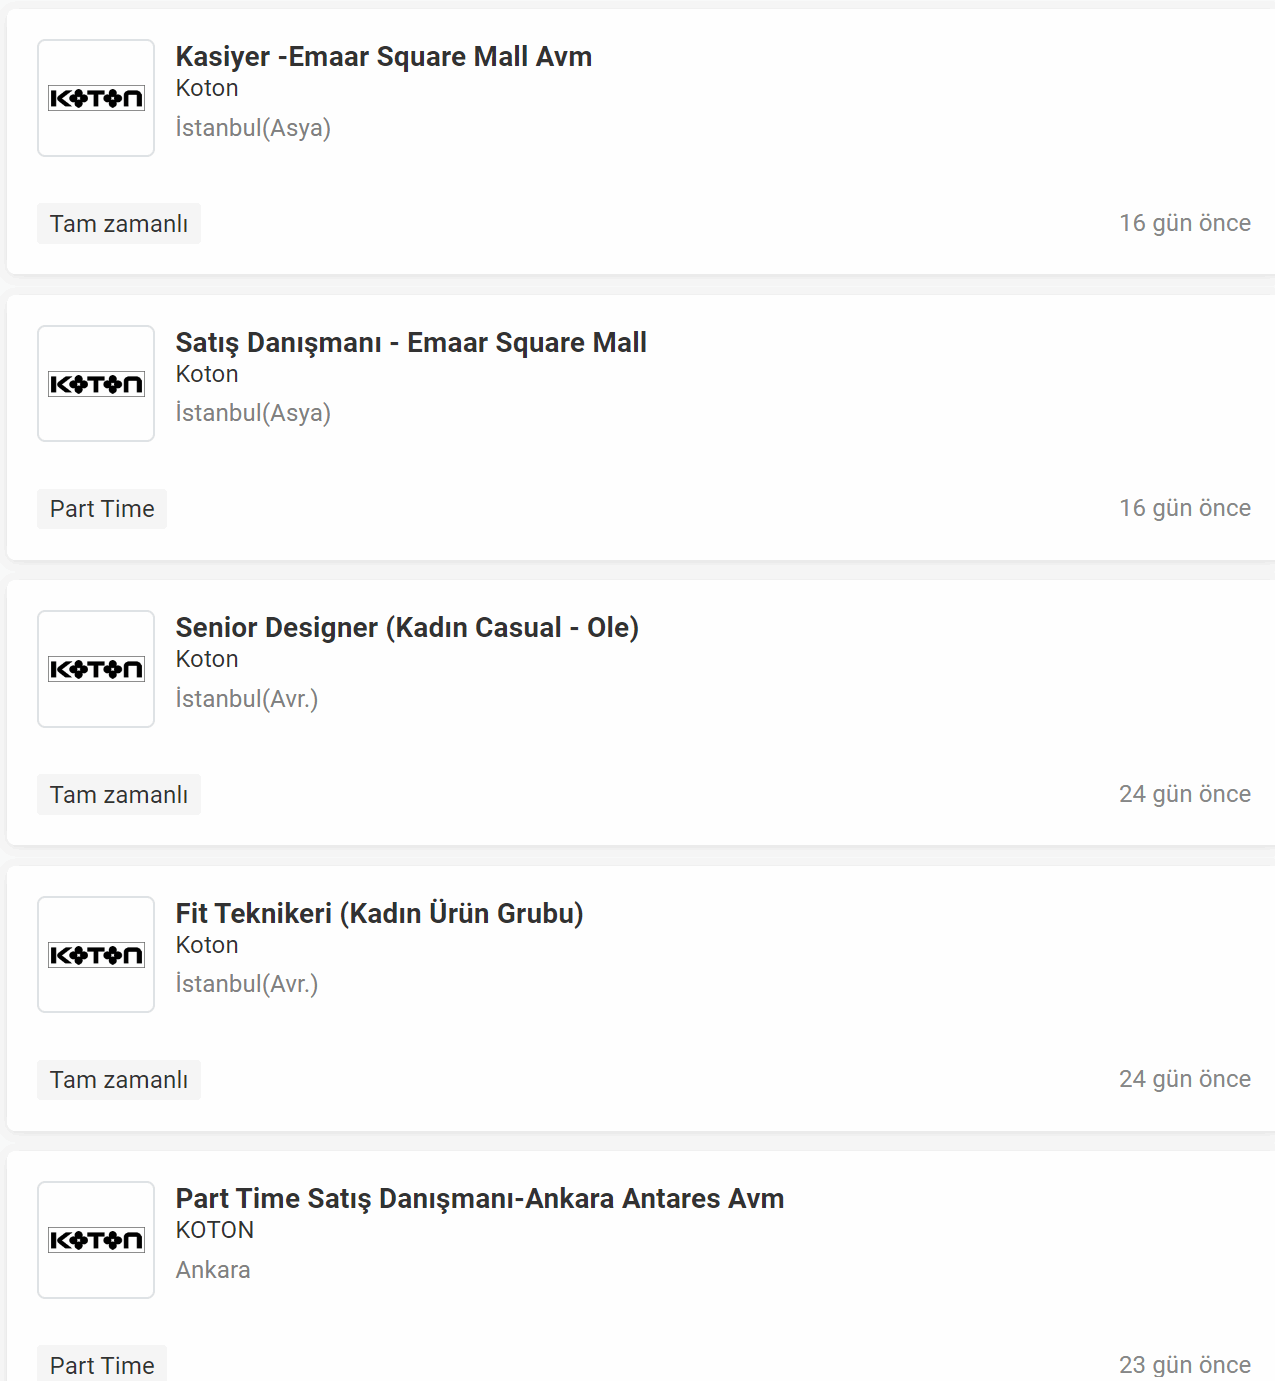This screenshot has height=1381, width=1275.
Task: Select Tam zamanlı tag under Senior Designer
Action: click(119, 795)
